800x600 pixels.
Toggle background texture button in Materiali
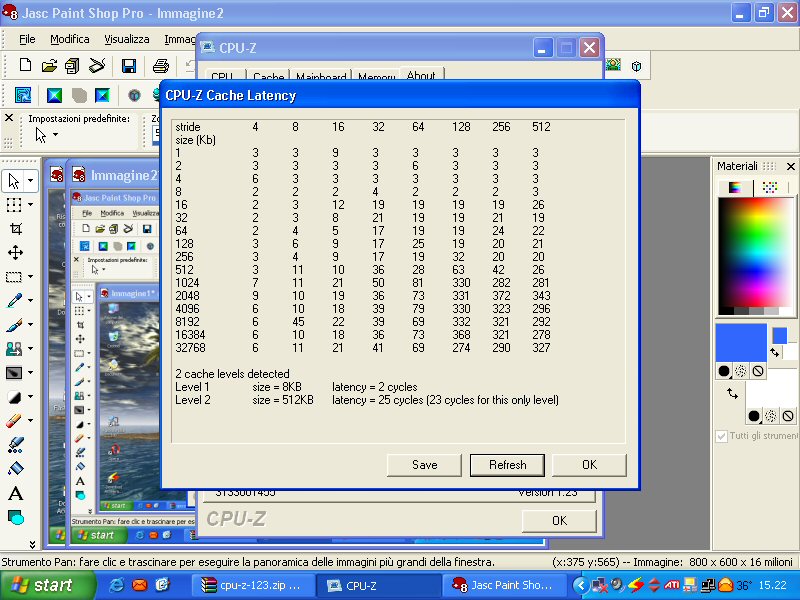click(x=771, y=416)
